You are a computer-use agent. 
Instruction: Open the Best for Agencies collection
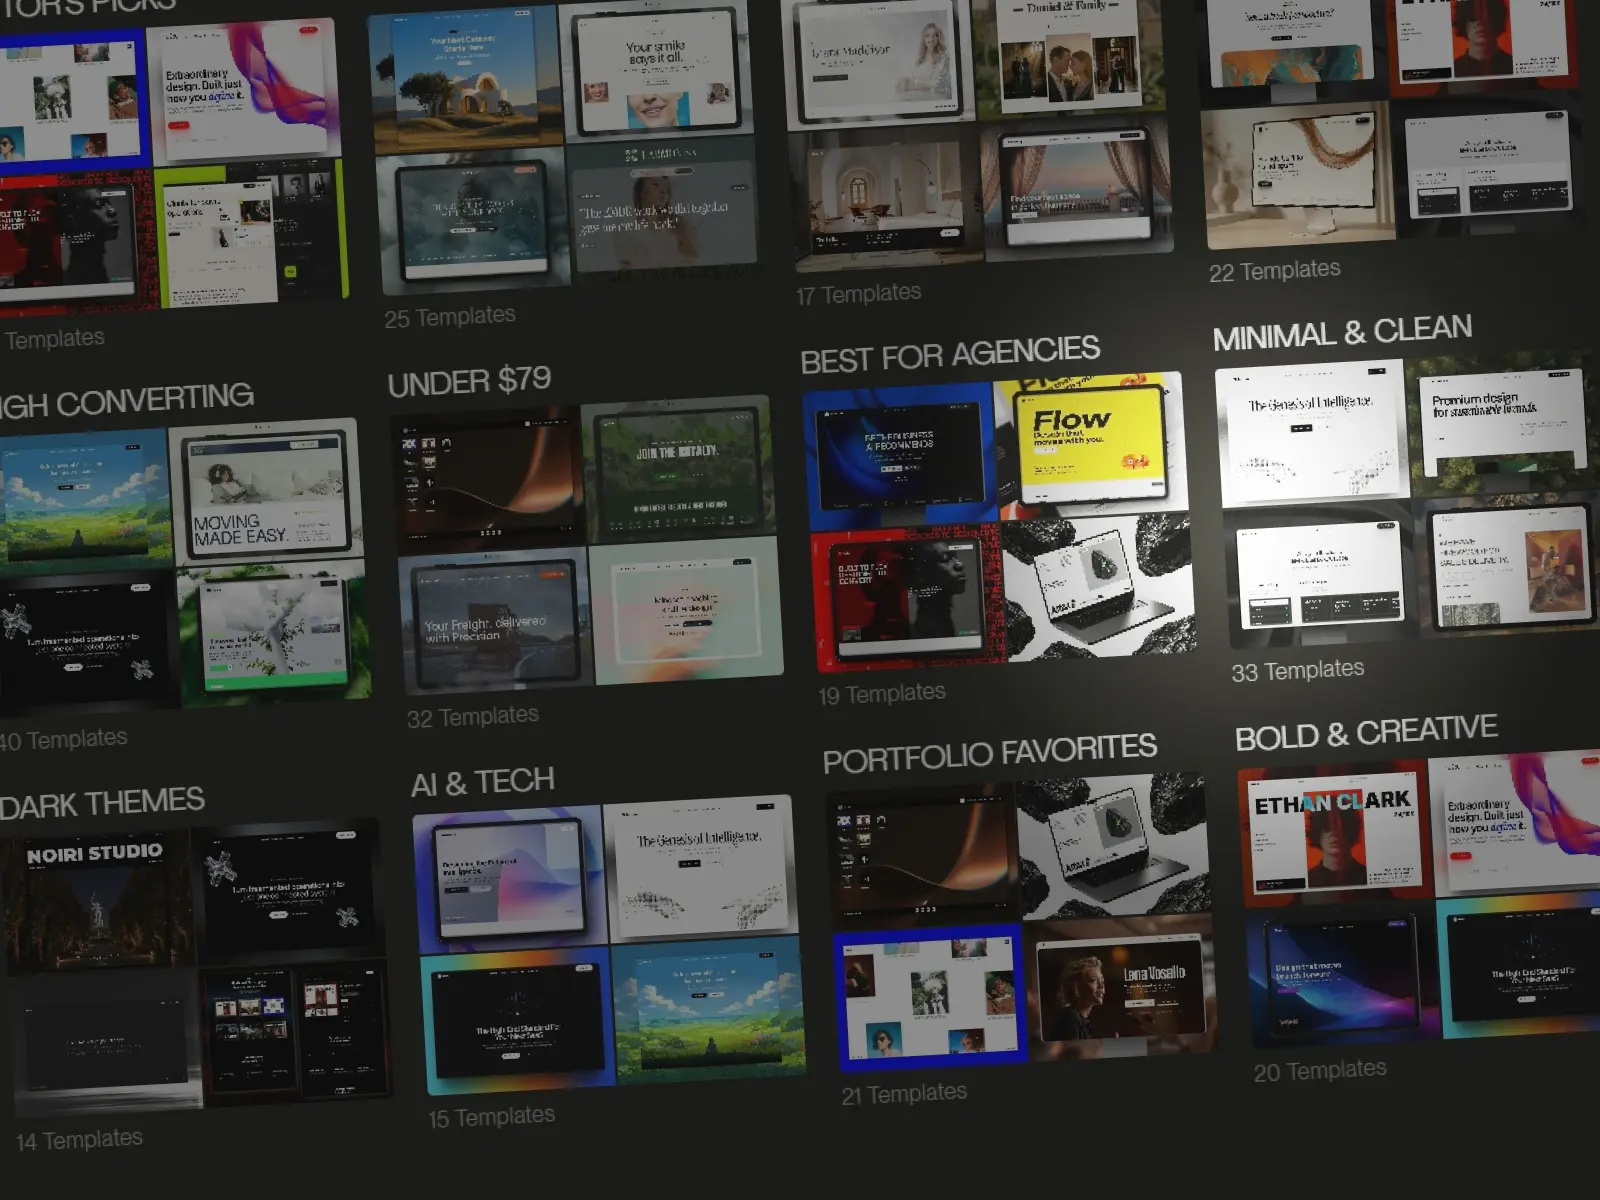click(x=950, y=354)
